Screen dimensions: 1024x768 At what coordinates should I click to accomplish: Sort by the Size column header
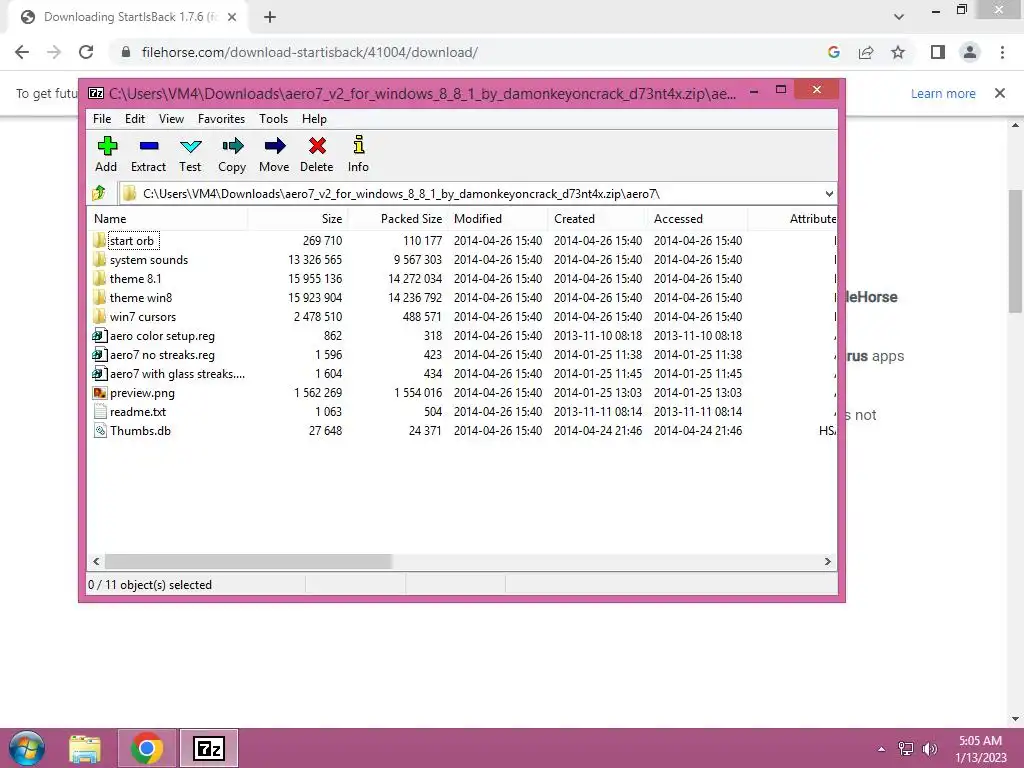tap(298, 219)
